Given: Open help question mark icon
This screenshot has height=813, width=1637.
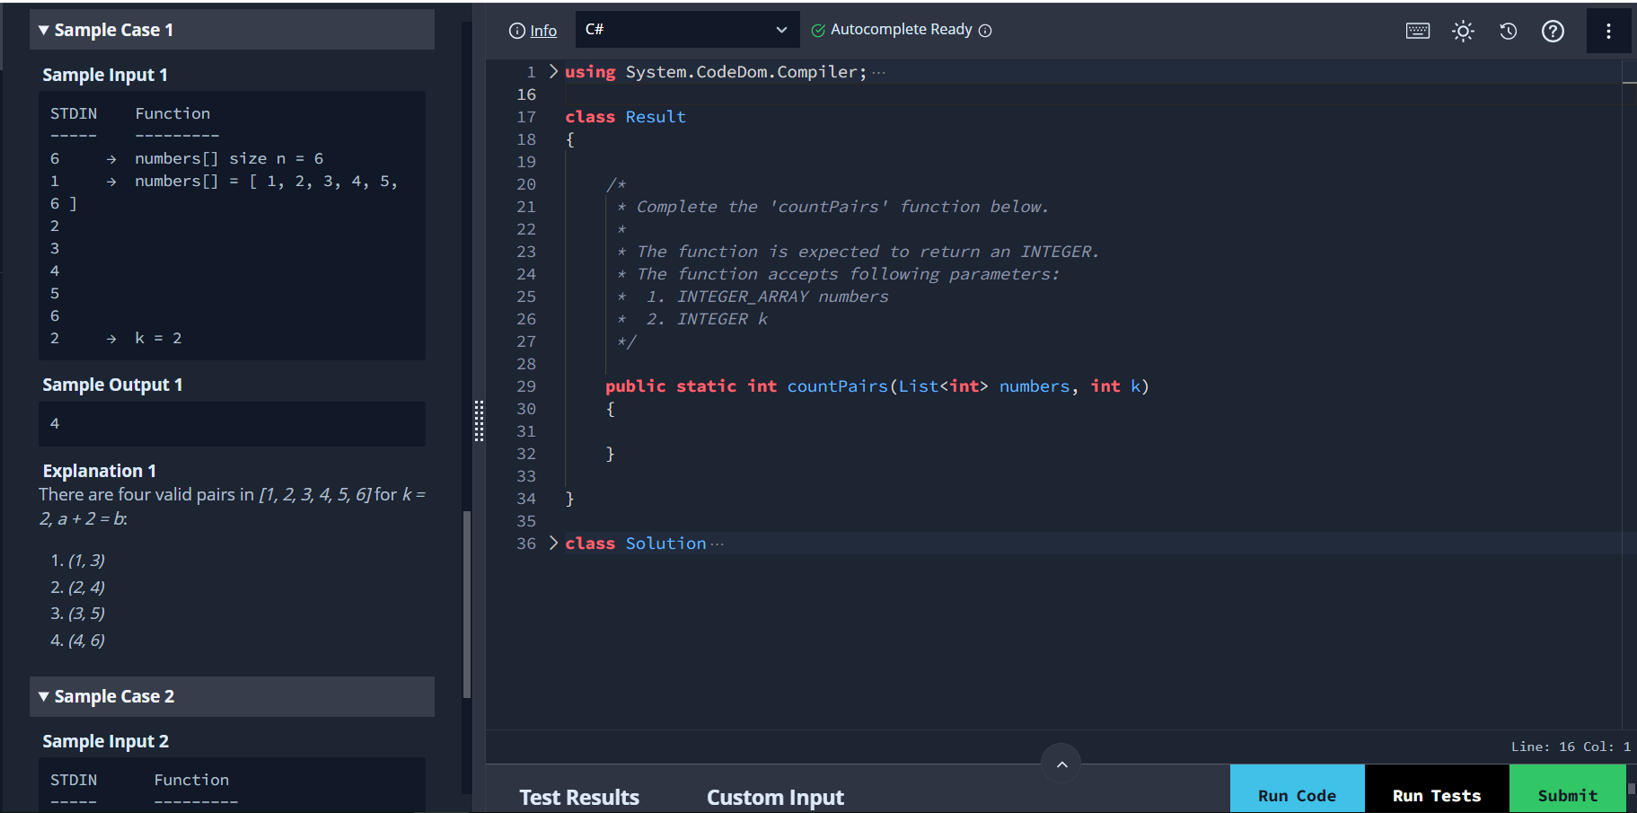Looking at the screenshot, I should pyautogui.click(x=1553, y=31).
